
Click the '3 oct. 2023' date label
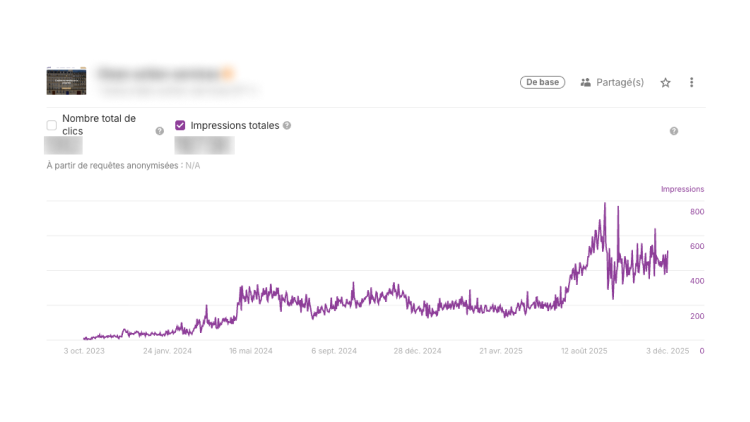(x=84, y=351)
